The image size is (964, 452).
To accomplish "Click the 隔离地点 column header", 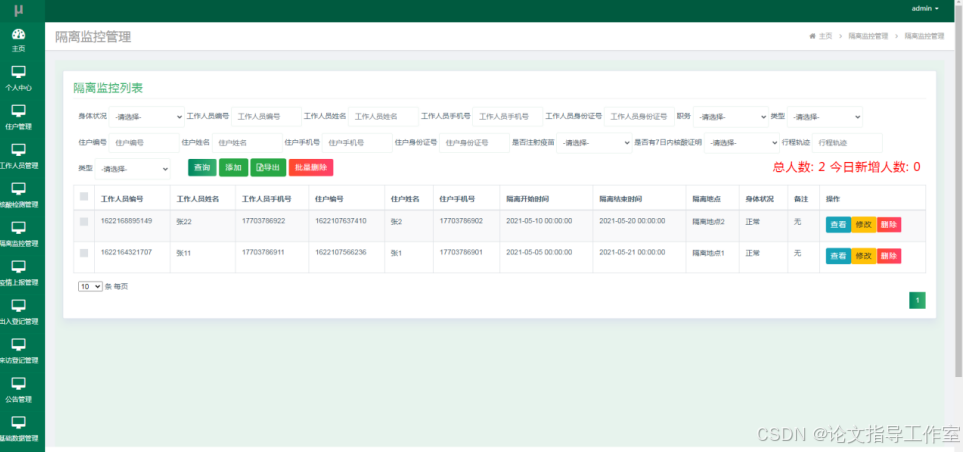I will point(706,199).
